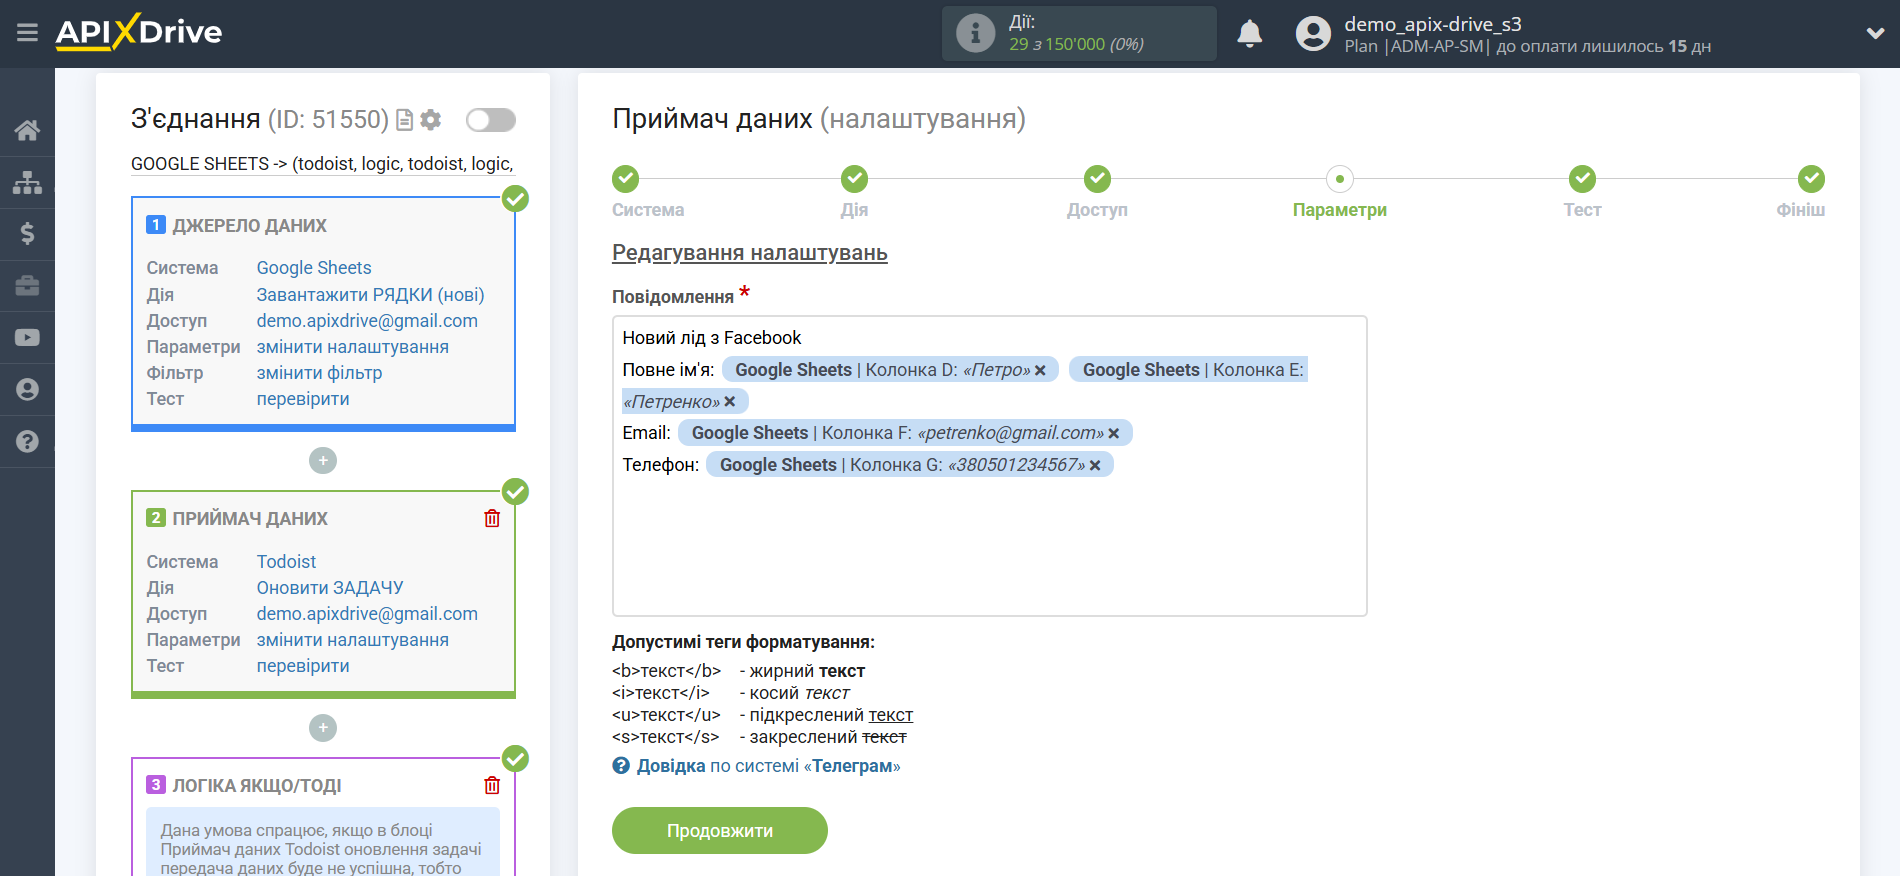Add block after Приймач даних

(x=323, y=727)
